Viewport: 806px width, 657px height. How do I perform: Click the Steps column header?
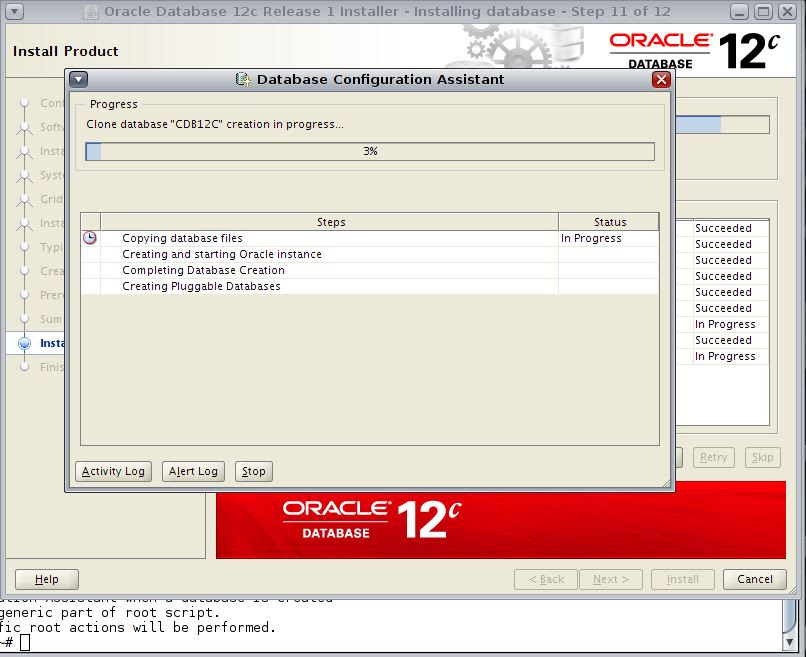(330, 222)
